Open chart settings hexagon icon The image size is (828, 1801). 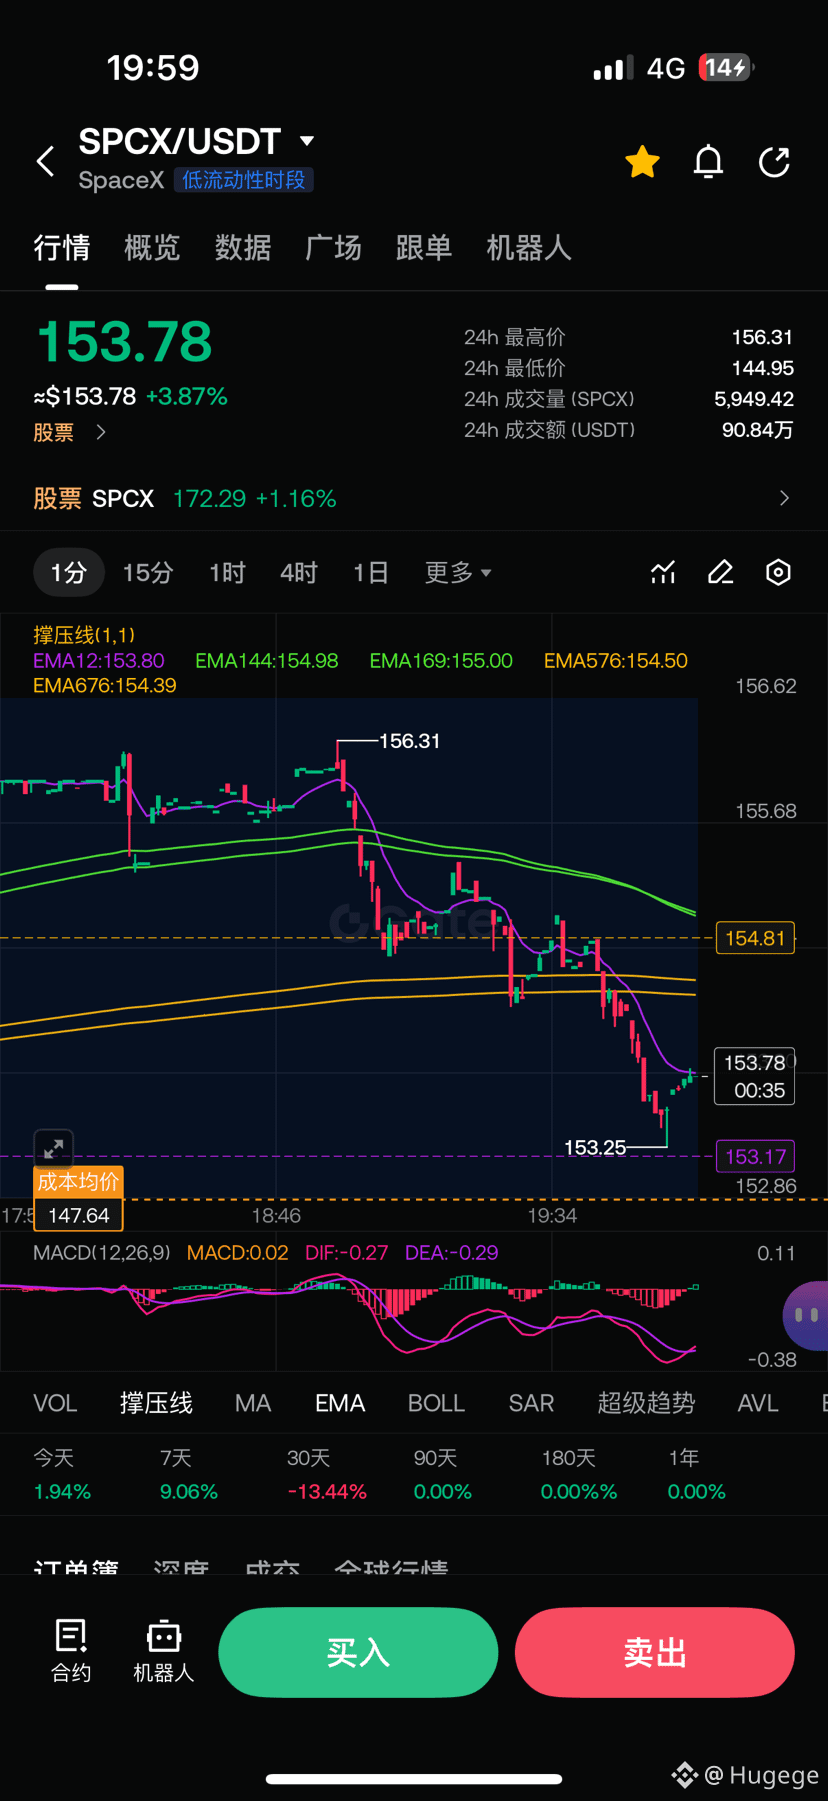pos(778,572)
